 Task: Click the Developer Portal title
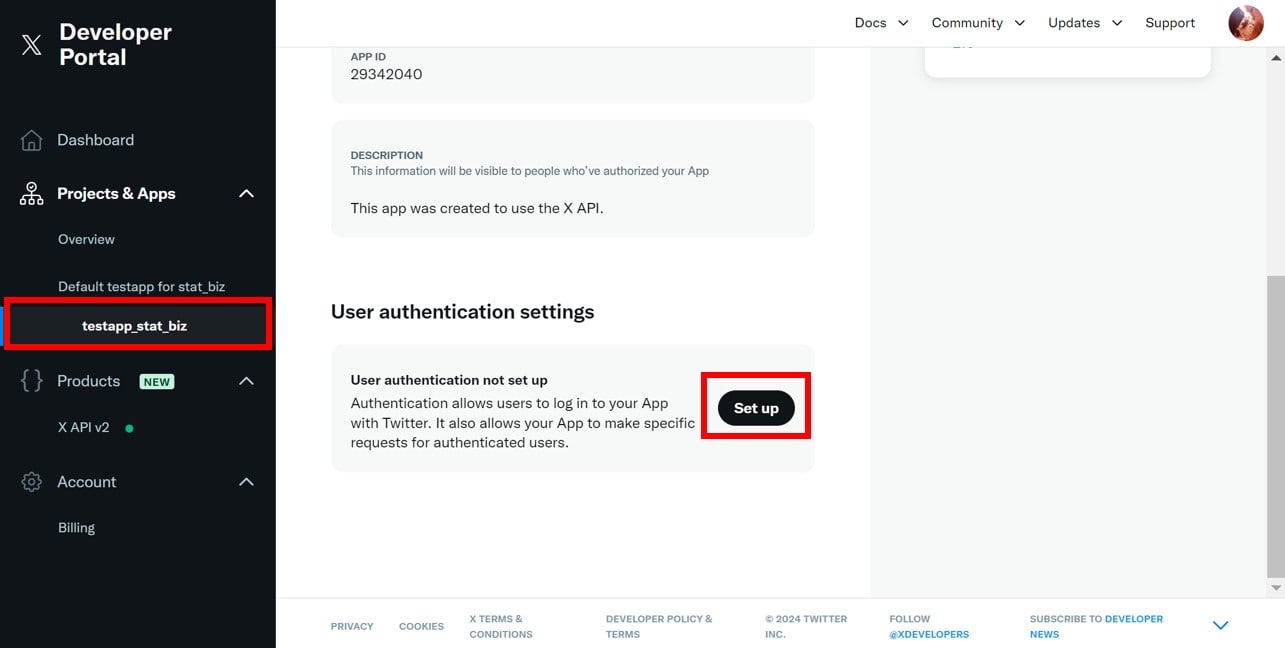click(115, 45)
